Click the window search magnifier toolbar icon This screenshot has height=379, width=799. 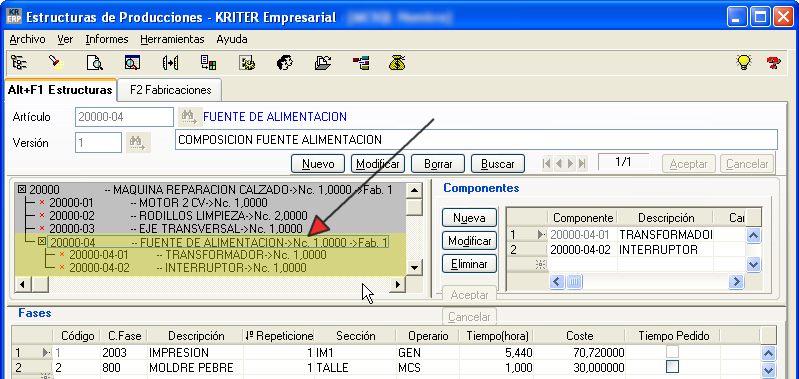click(x=132, y=63)
